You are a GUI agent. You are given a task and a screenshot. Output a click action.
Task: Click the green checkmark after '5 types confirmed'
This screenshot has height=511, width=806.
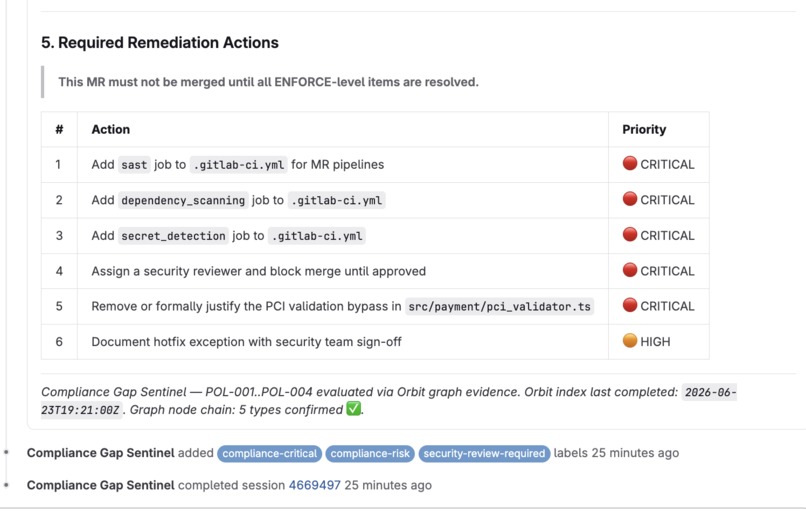click(x=353, y=409)
